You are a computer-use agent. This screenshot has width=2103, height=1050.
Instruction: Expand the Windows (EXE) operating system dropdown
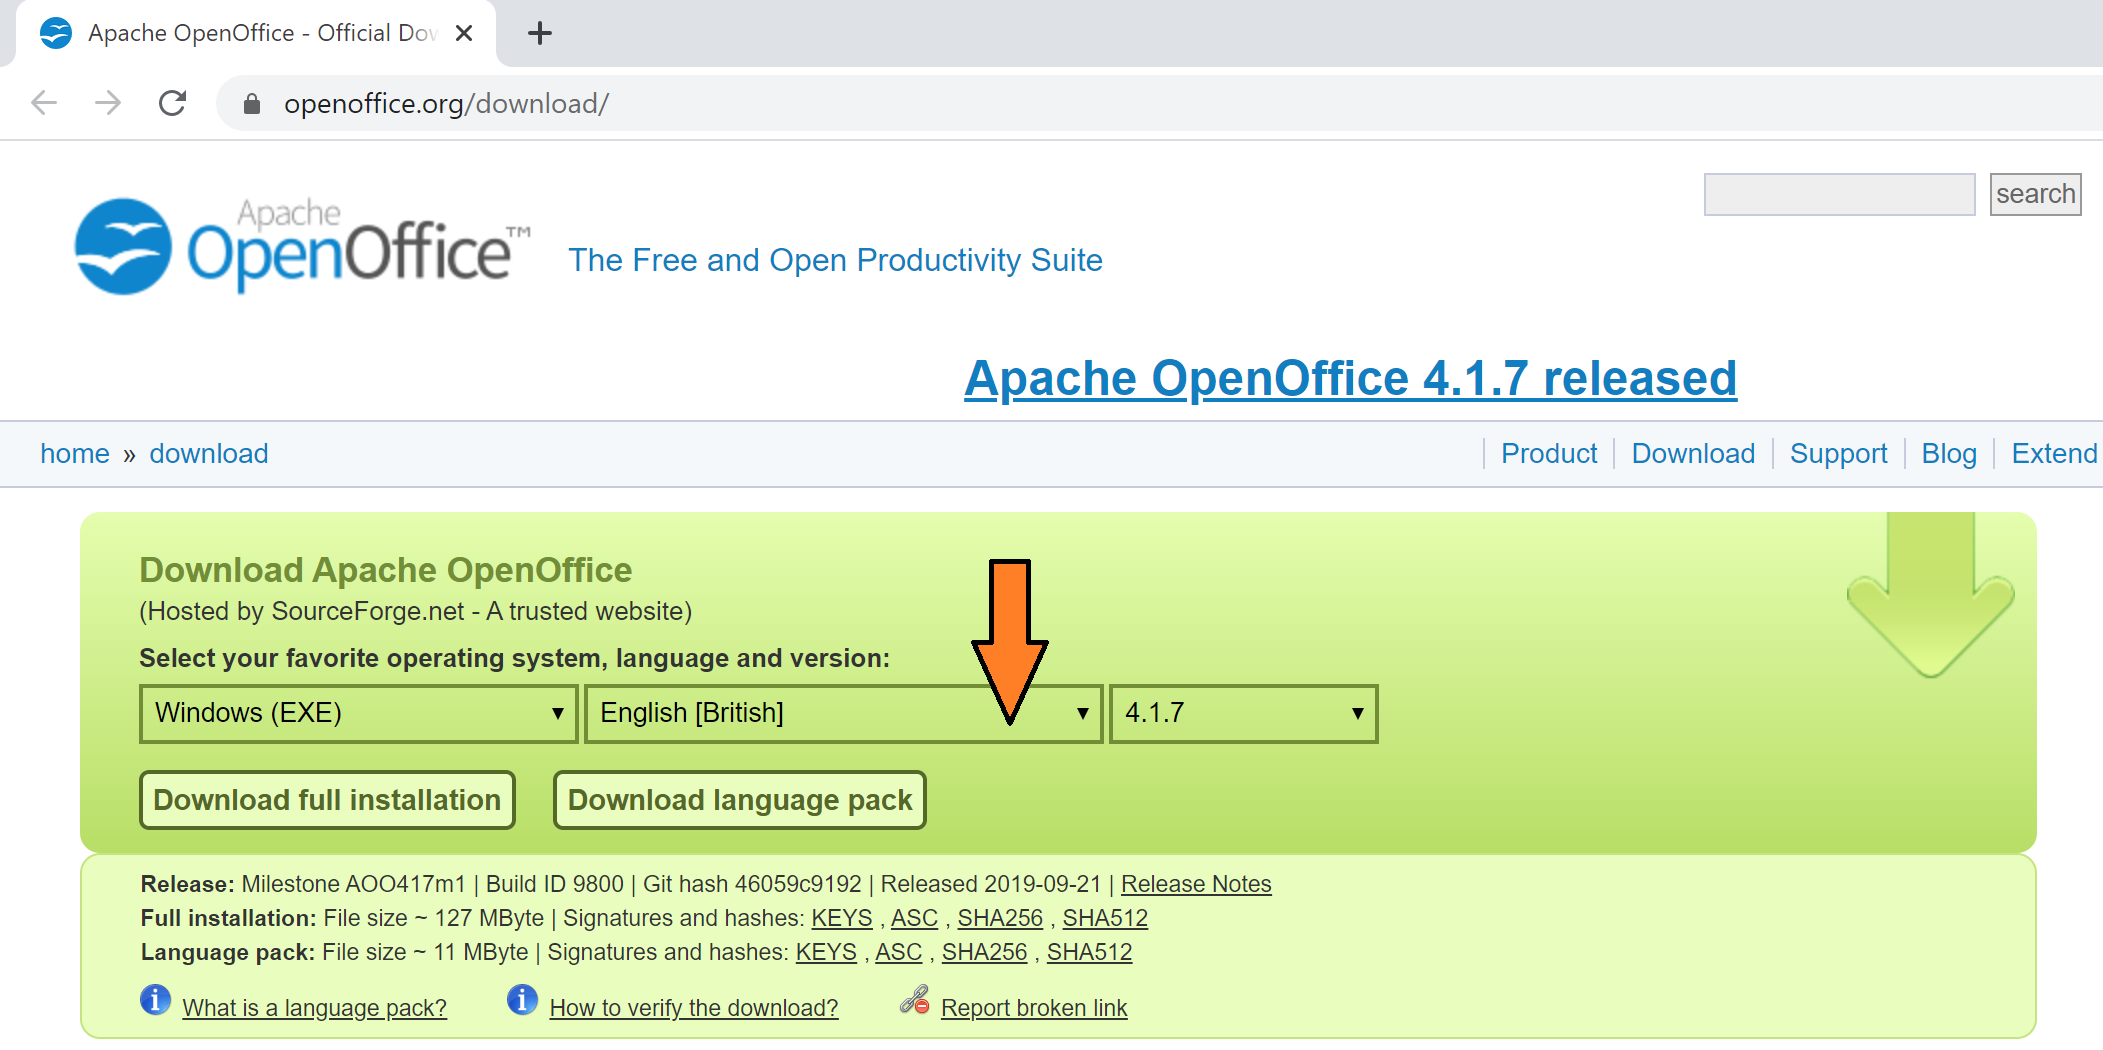(358, 713)
